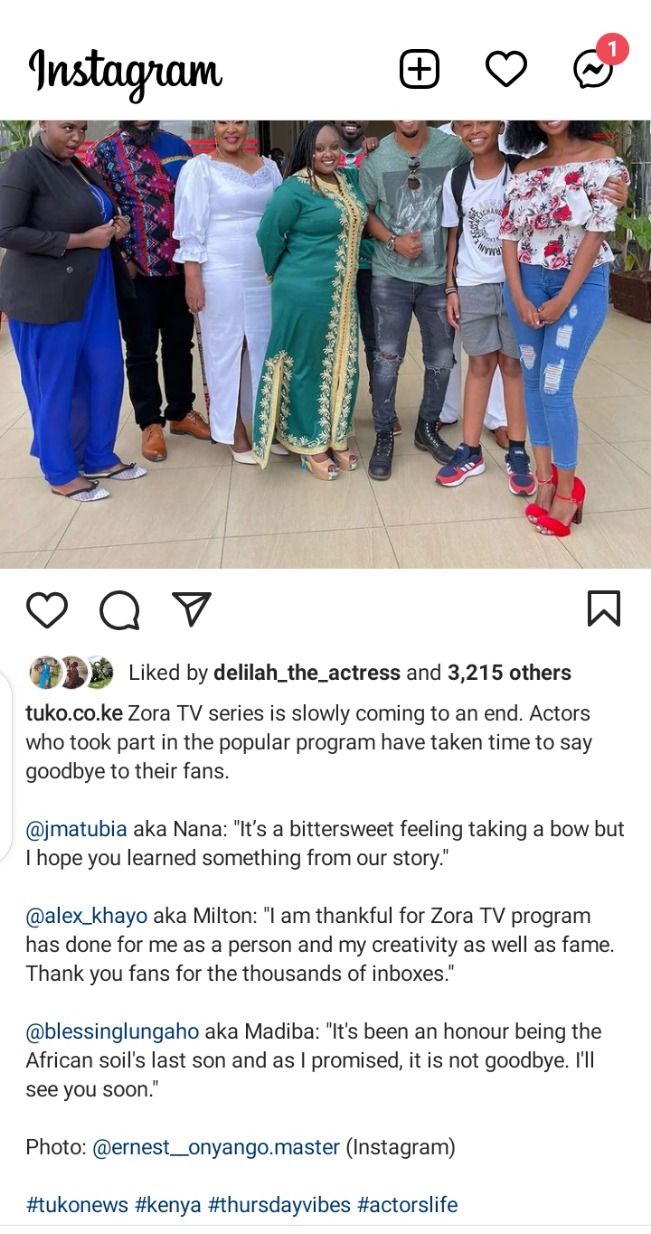Share post with paper plane icon

192,608
